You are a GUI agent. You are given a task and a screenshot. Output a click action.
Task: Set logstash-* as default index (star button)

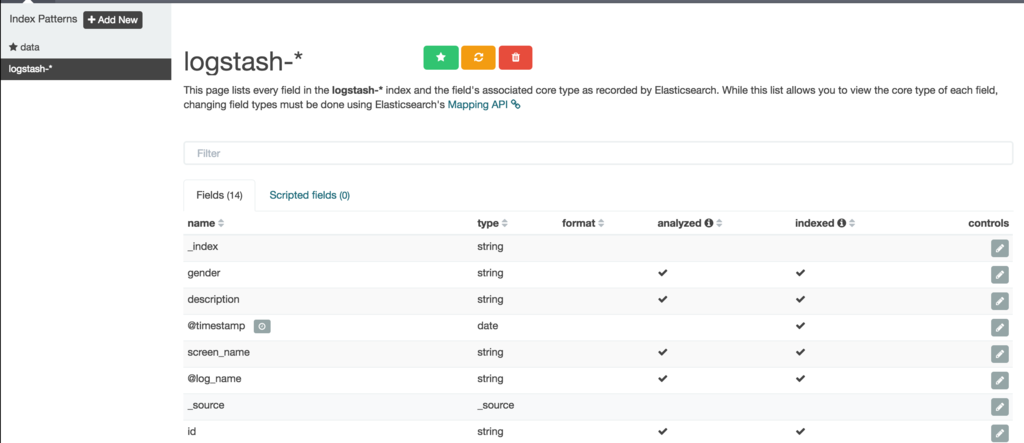pos(441,57)
